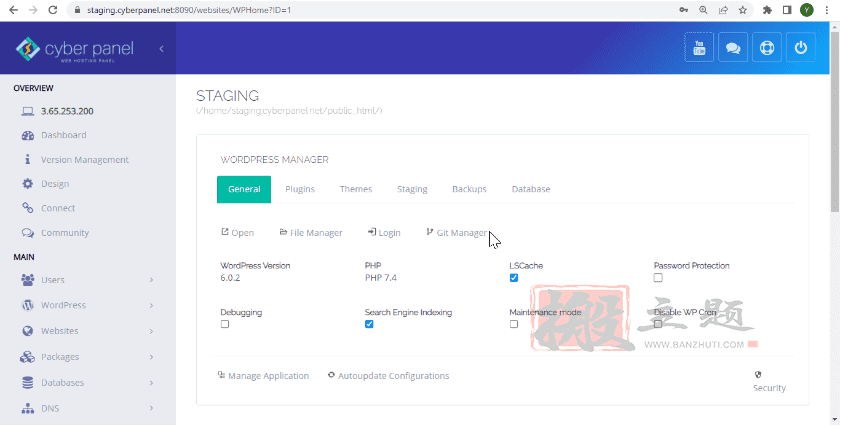Uncheck Search Engine Indexing
Image resolution: width=843 pixels, height=427 pixels.
tap(369, 324)
